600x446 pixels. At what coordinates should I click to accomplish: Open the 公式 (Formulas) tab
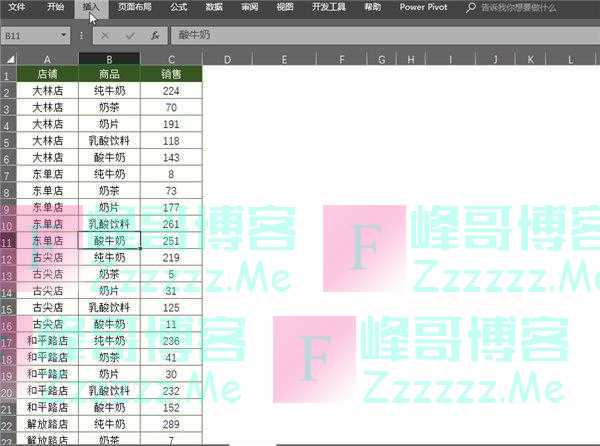[178, 6]
